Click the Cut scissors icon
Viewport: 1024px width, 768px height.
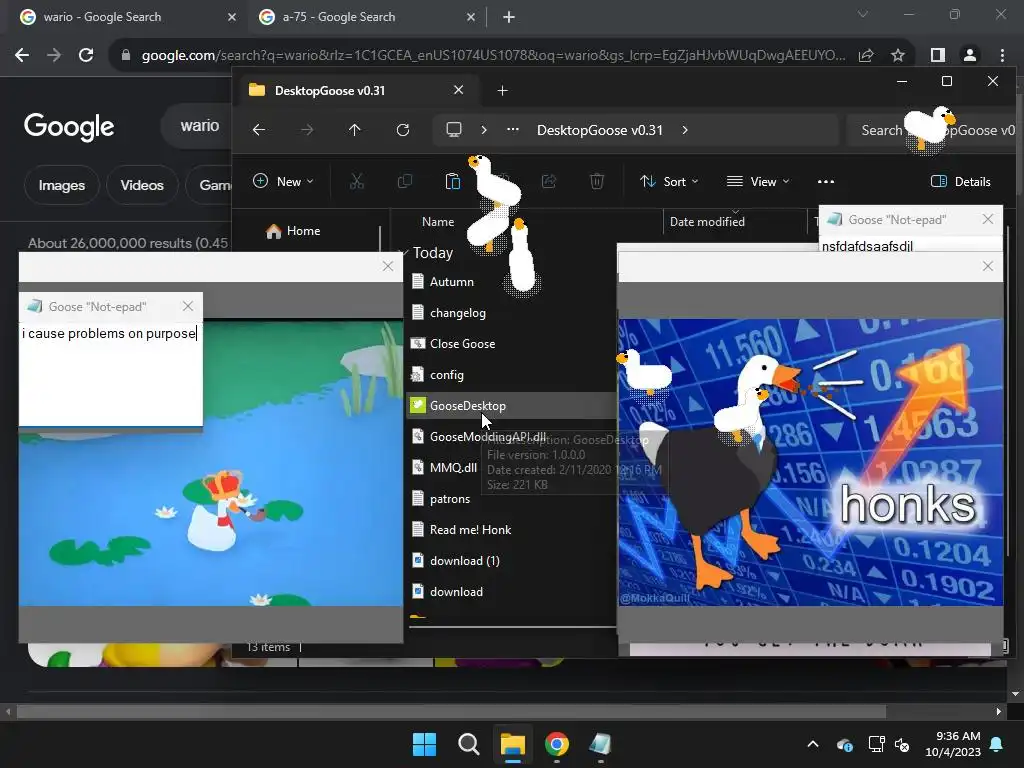point(357,182)
